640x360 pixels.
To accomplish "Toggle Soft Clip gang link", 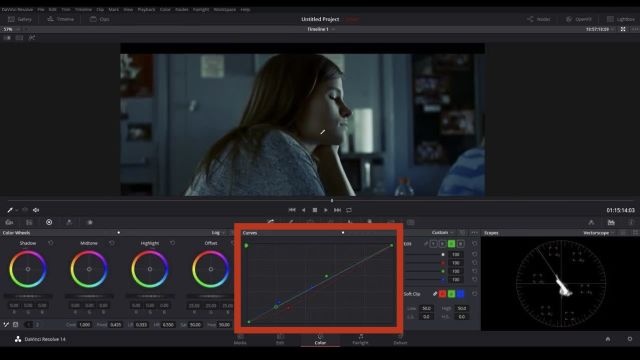I will (x=435, y=293).
